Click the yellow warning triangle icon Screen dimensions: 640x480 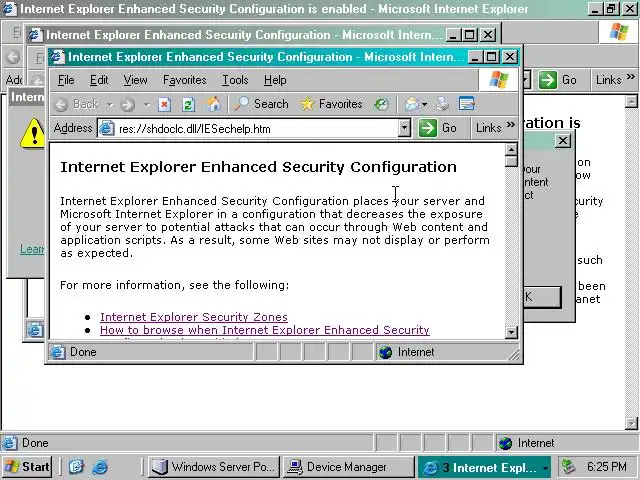point(33,133)
